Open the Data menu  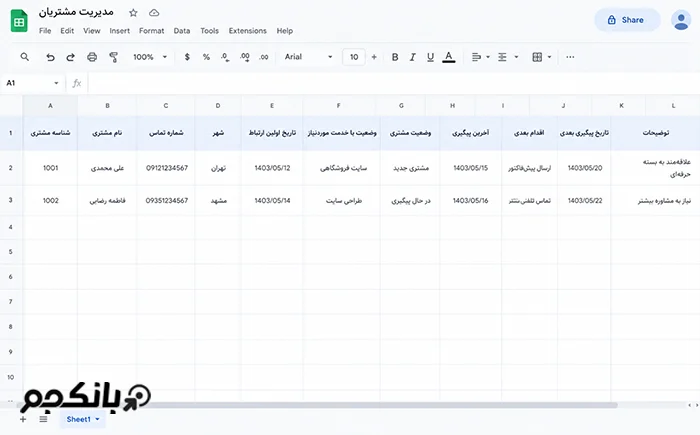182,31
